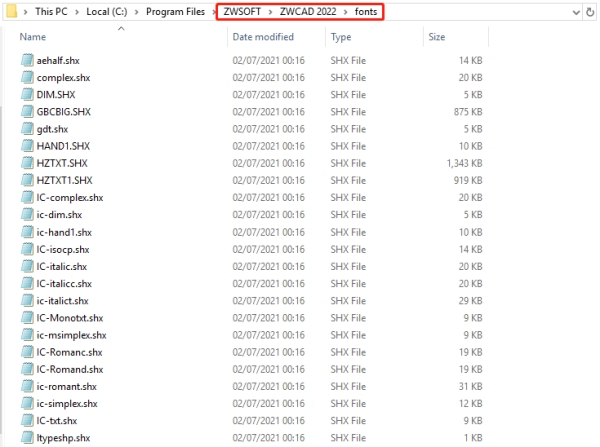
Task: Click the IC-italic.shx file icon
Action: point(27,266)
